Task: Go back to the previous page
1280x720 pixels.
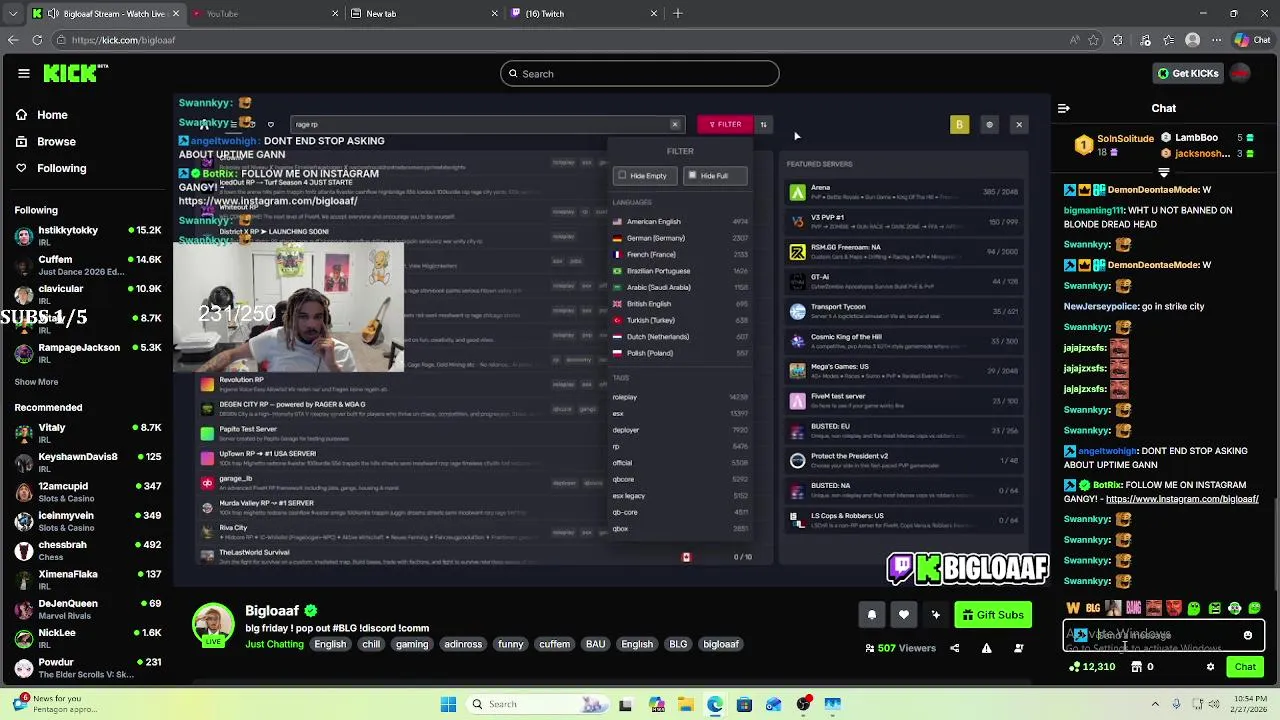Action: [13, 40]
